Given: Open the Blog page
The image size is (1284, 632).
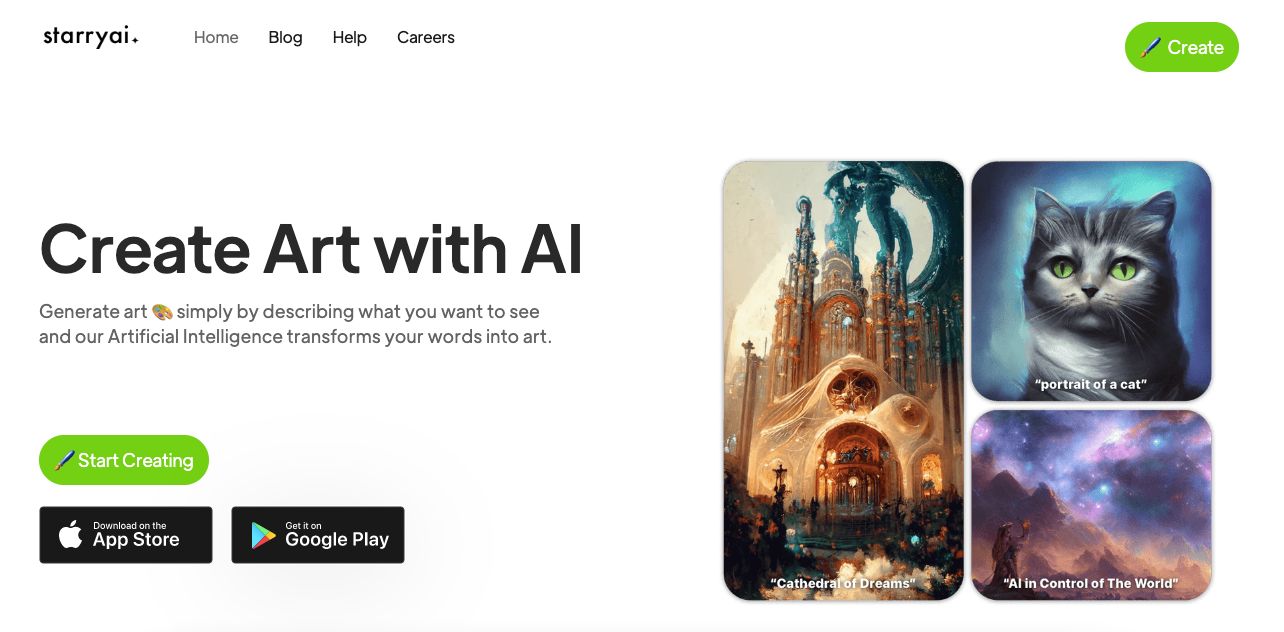Looking at the screenshot, I should (x=285, y=37).
